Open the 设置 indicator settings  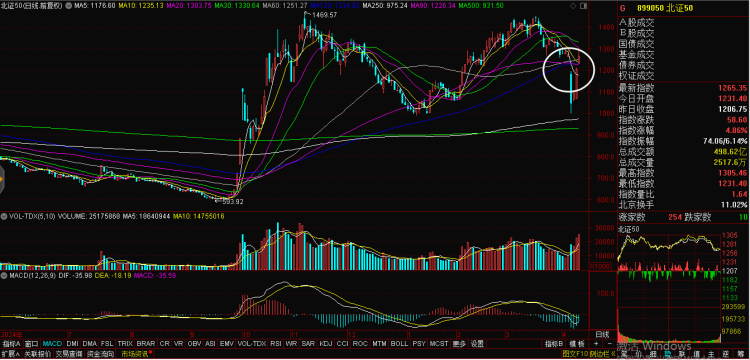pos(476,344)
